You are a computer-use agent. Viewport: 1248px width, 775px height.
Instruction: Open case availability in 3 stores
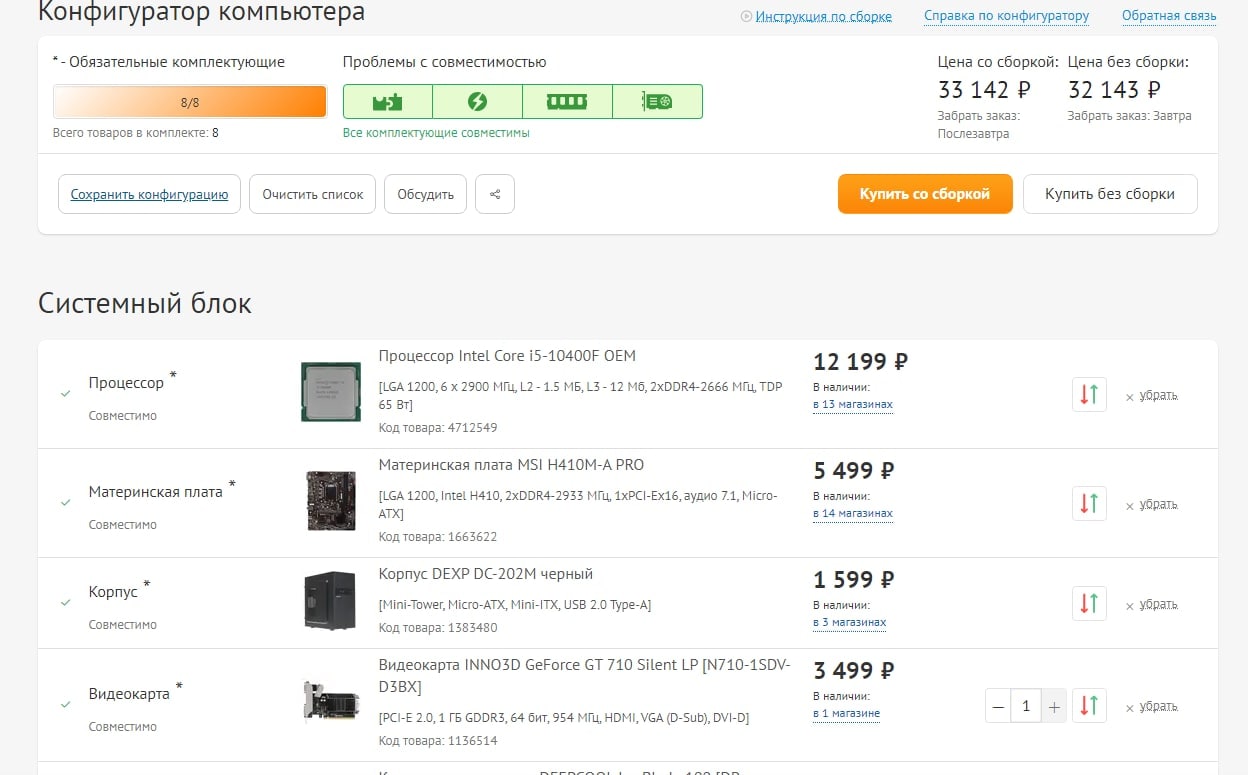(849, 623)
